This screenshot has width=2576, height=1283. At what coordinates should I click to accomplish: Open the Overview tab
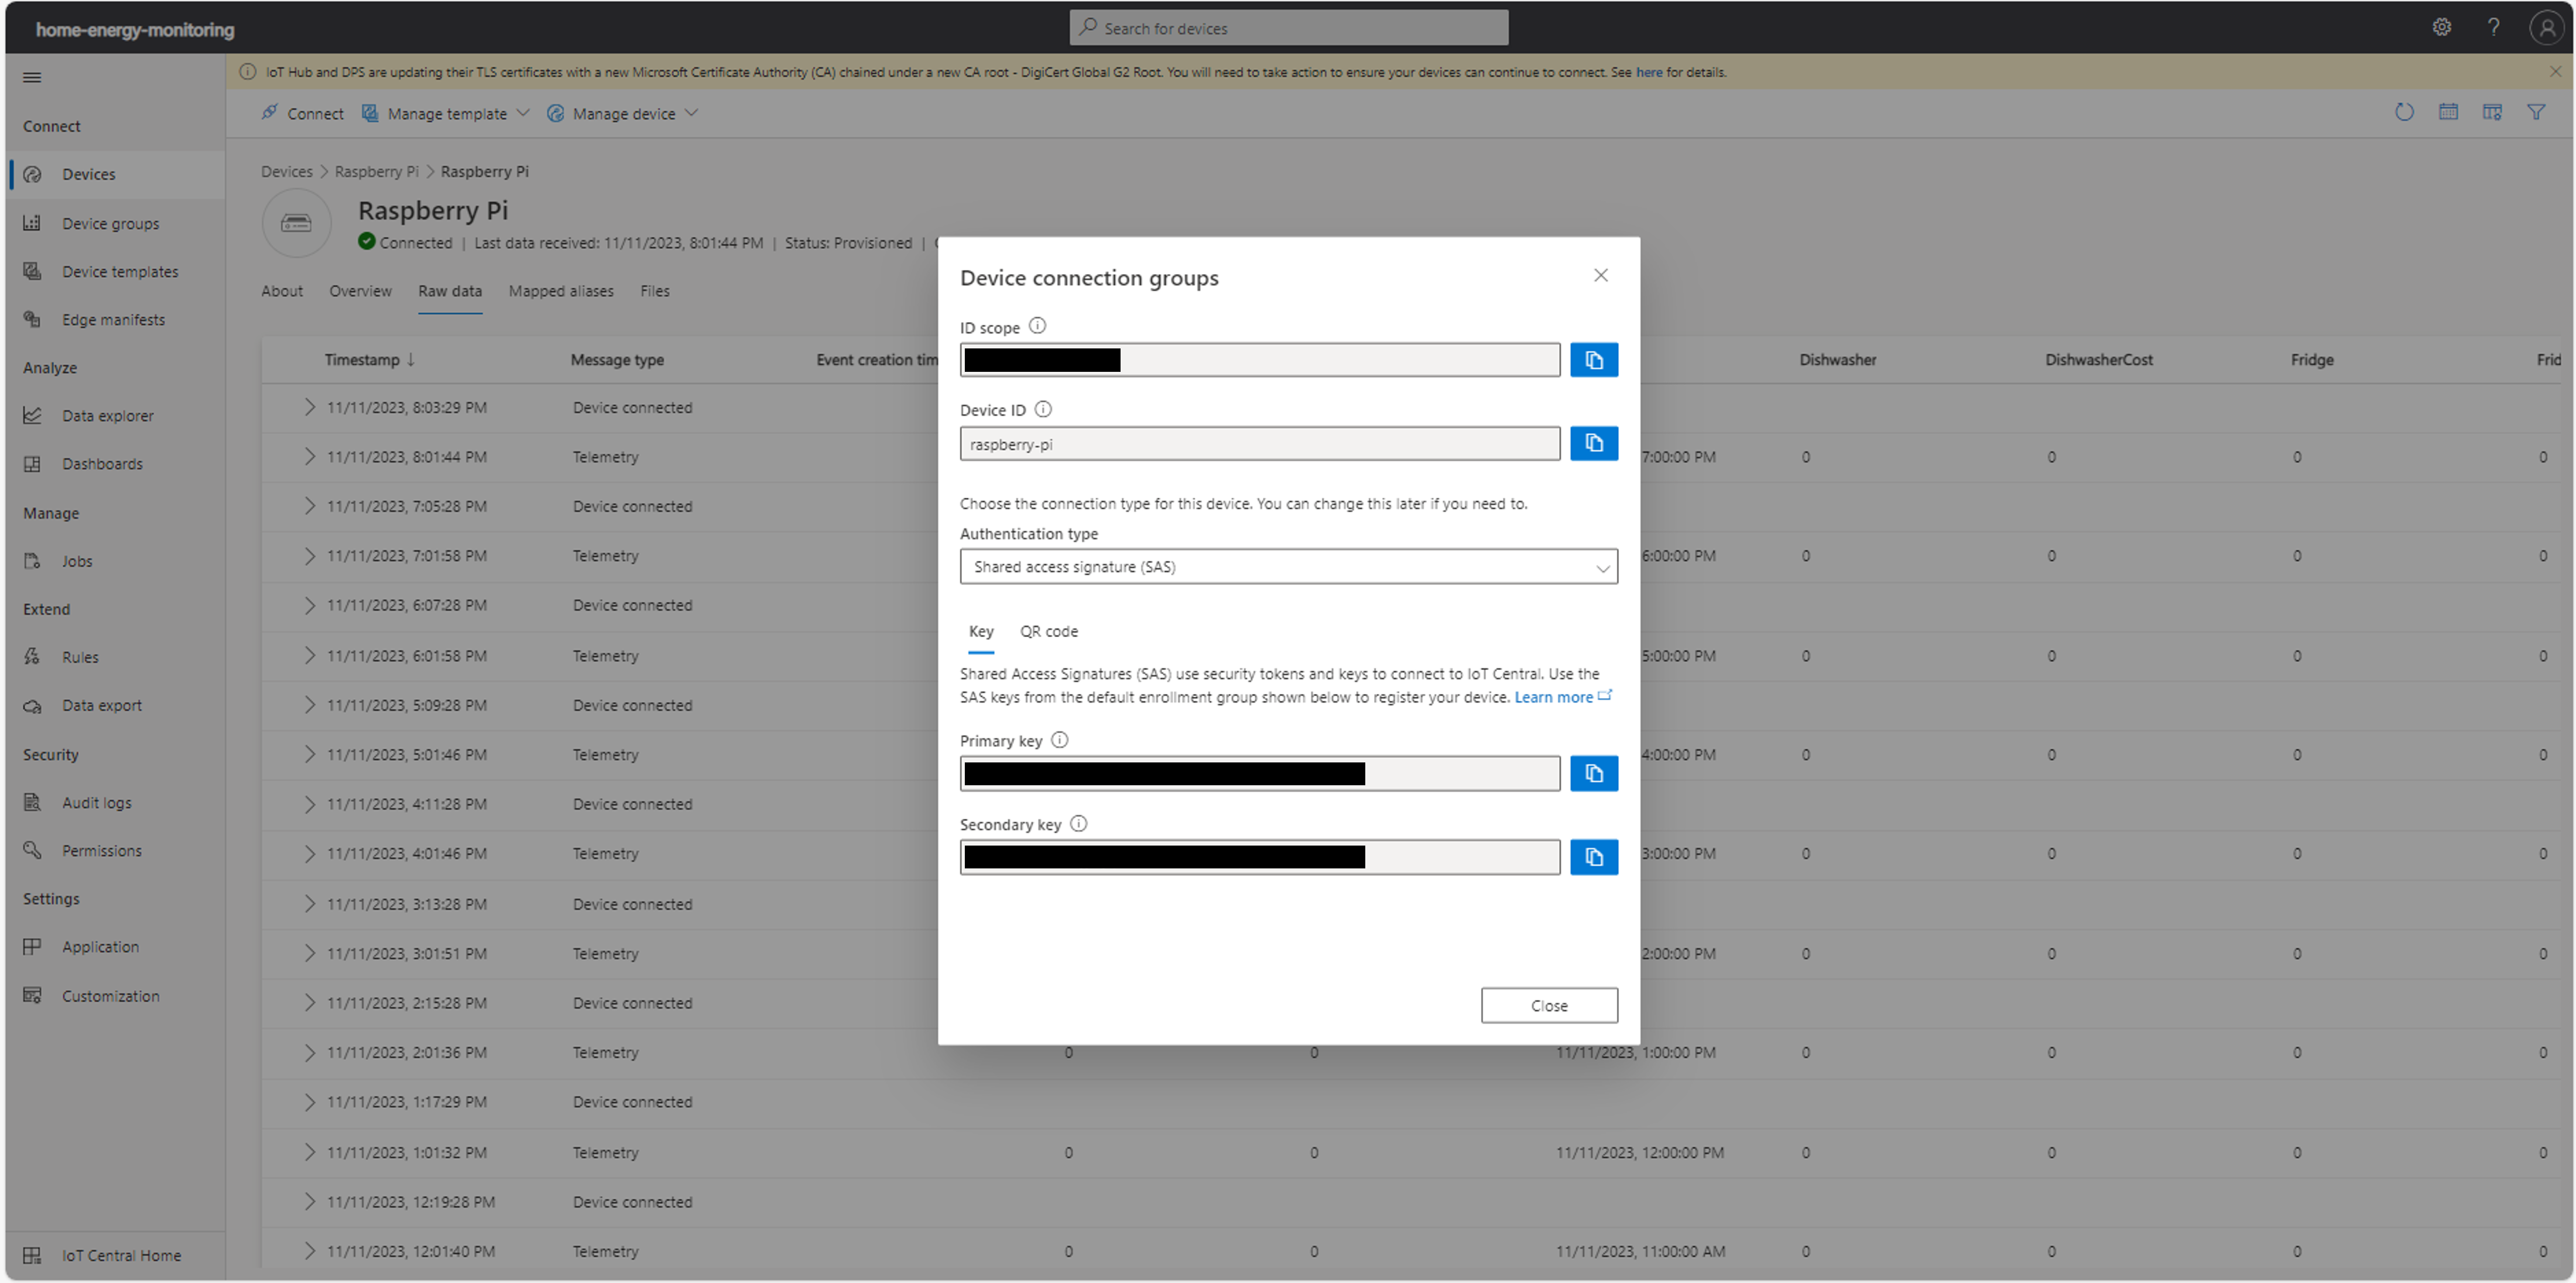tap(360, 291)
